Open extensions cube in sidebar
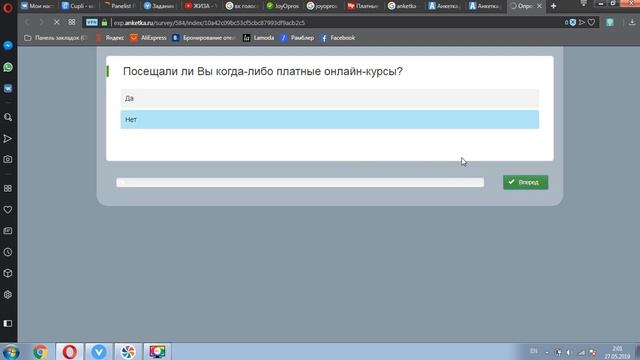This screenshot has width=640, height=360. point(8,273)
